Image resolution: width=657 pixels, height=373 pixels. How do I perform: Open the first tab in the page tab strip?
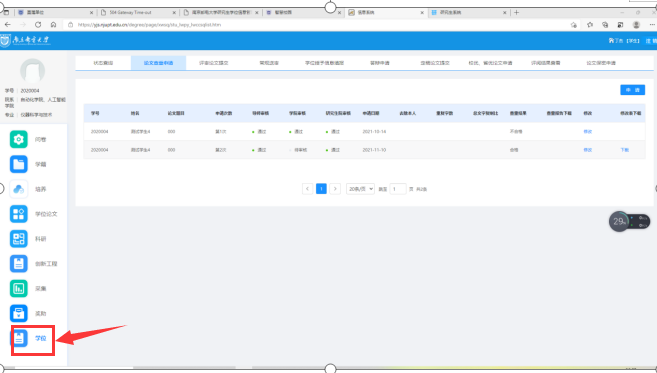coord(103,63)
